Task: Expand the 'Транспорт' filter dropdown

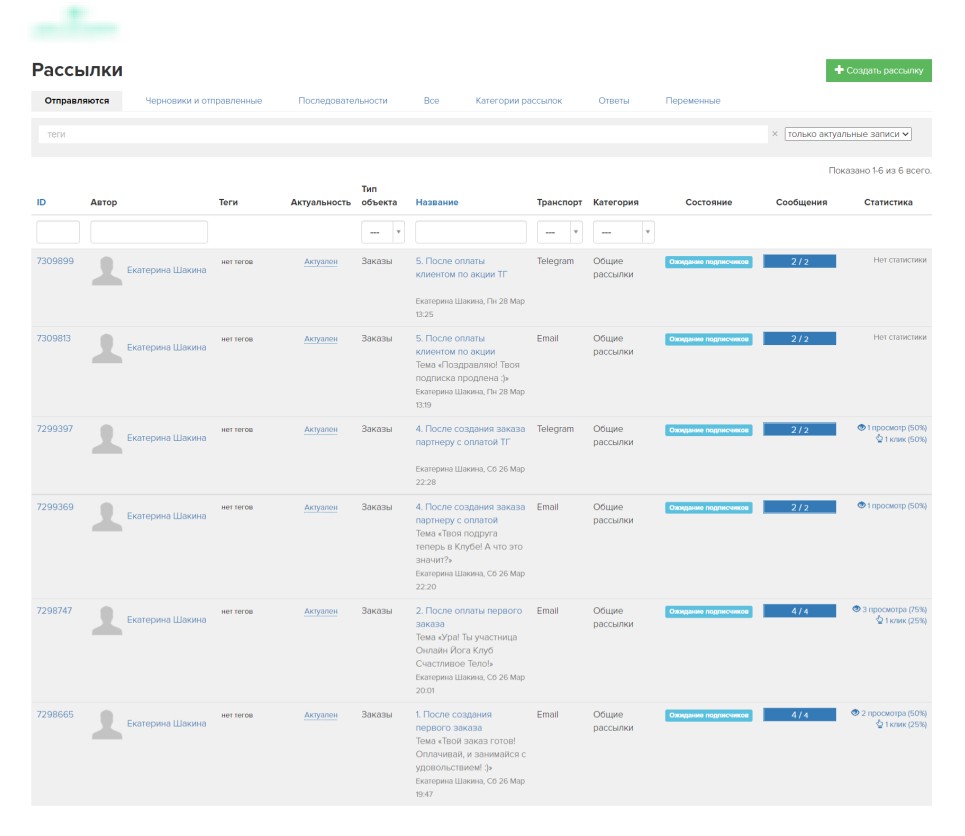Action: tap(559, 232)
